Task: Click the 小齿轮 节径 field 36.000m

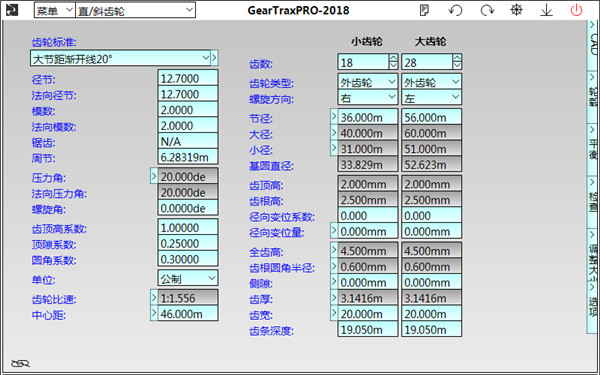Action: (367, 117)
